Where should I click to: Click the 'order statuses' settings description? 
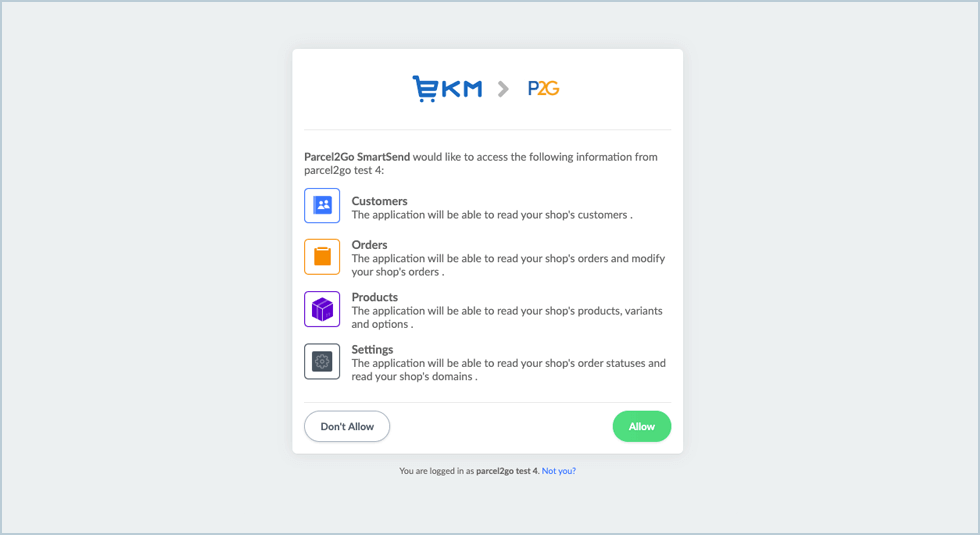coord(508,370)
